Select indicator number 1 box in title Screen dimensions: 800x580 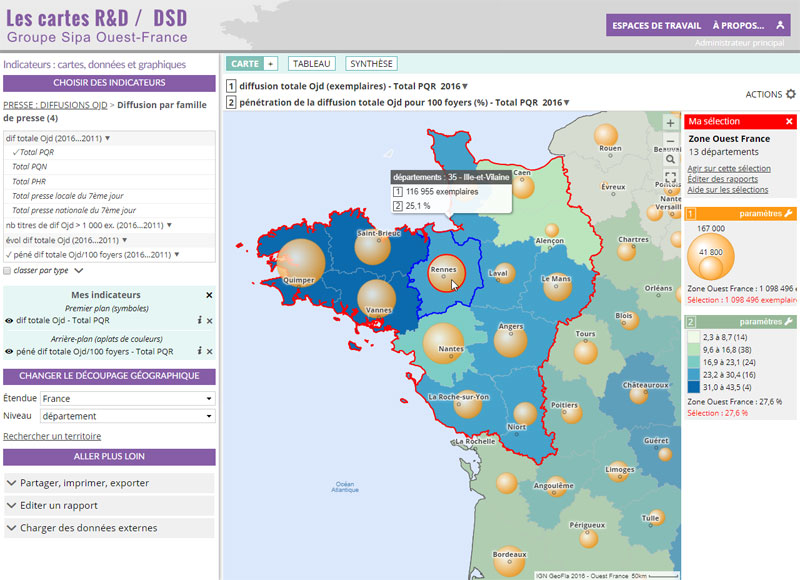point(231,86)
